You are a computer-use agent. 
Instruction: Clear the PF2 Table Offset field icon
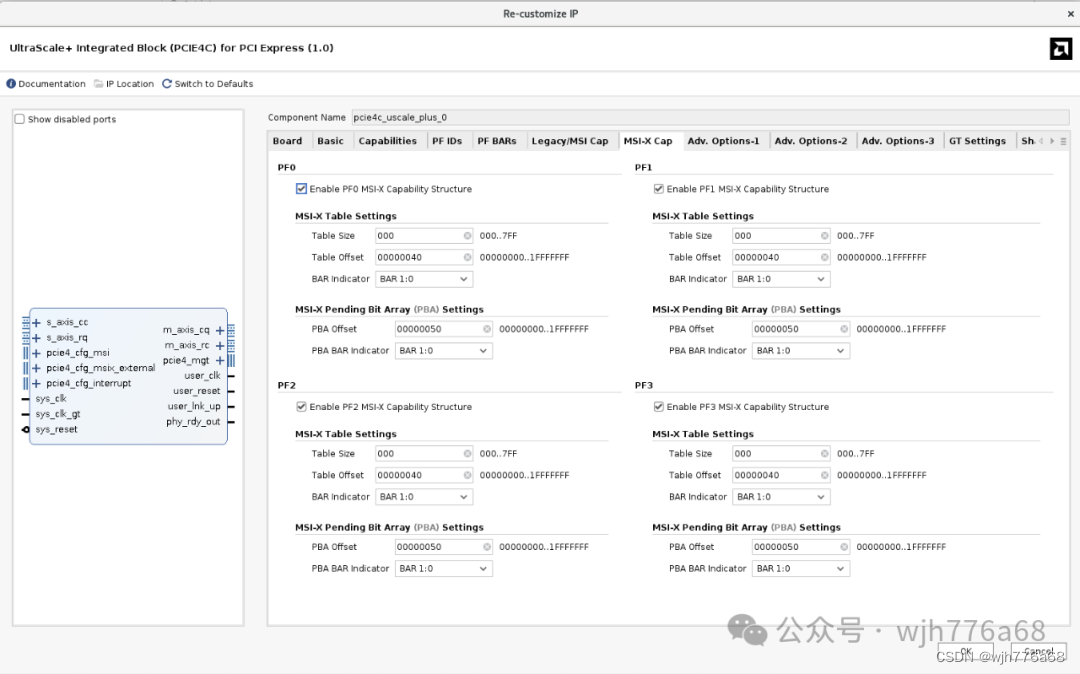468,475
